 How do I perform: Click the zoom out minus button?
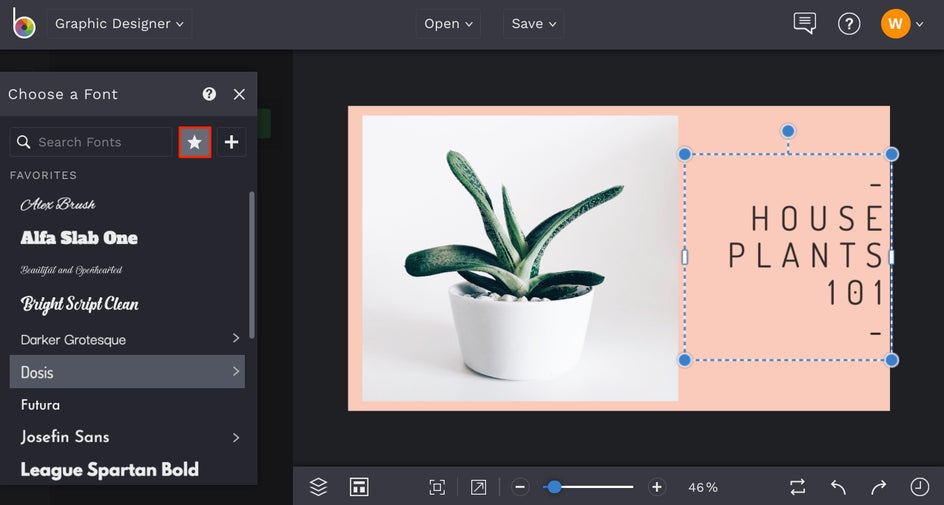click(520, 487)
